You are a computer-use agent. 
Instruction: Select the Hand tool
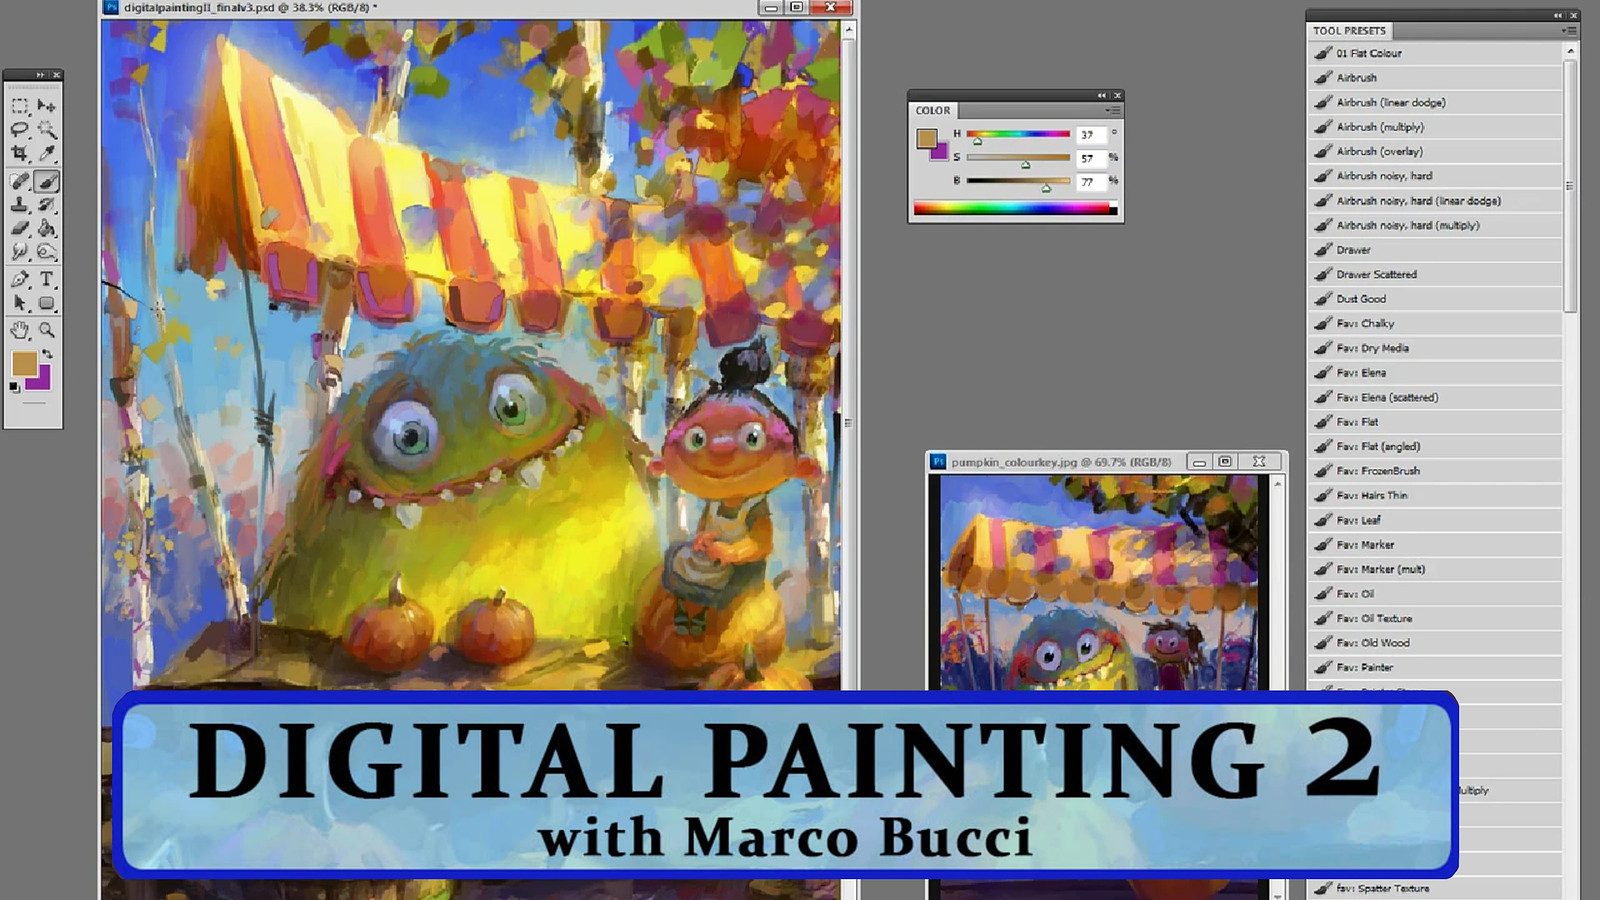(21, 330)
